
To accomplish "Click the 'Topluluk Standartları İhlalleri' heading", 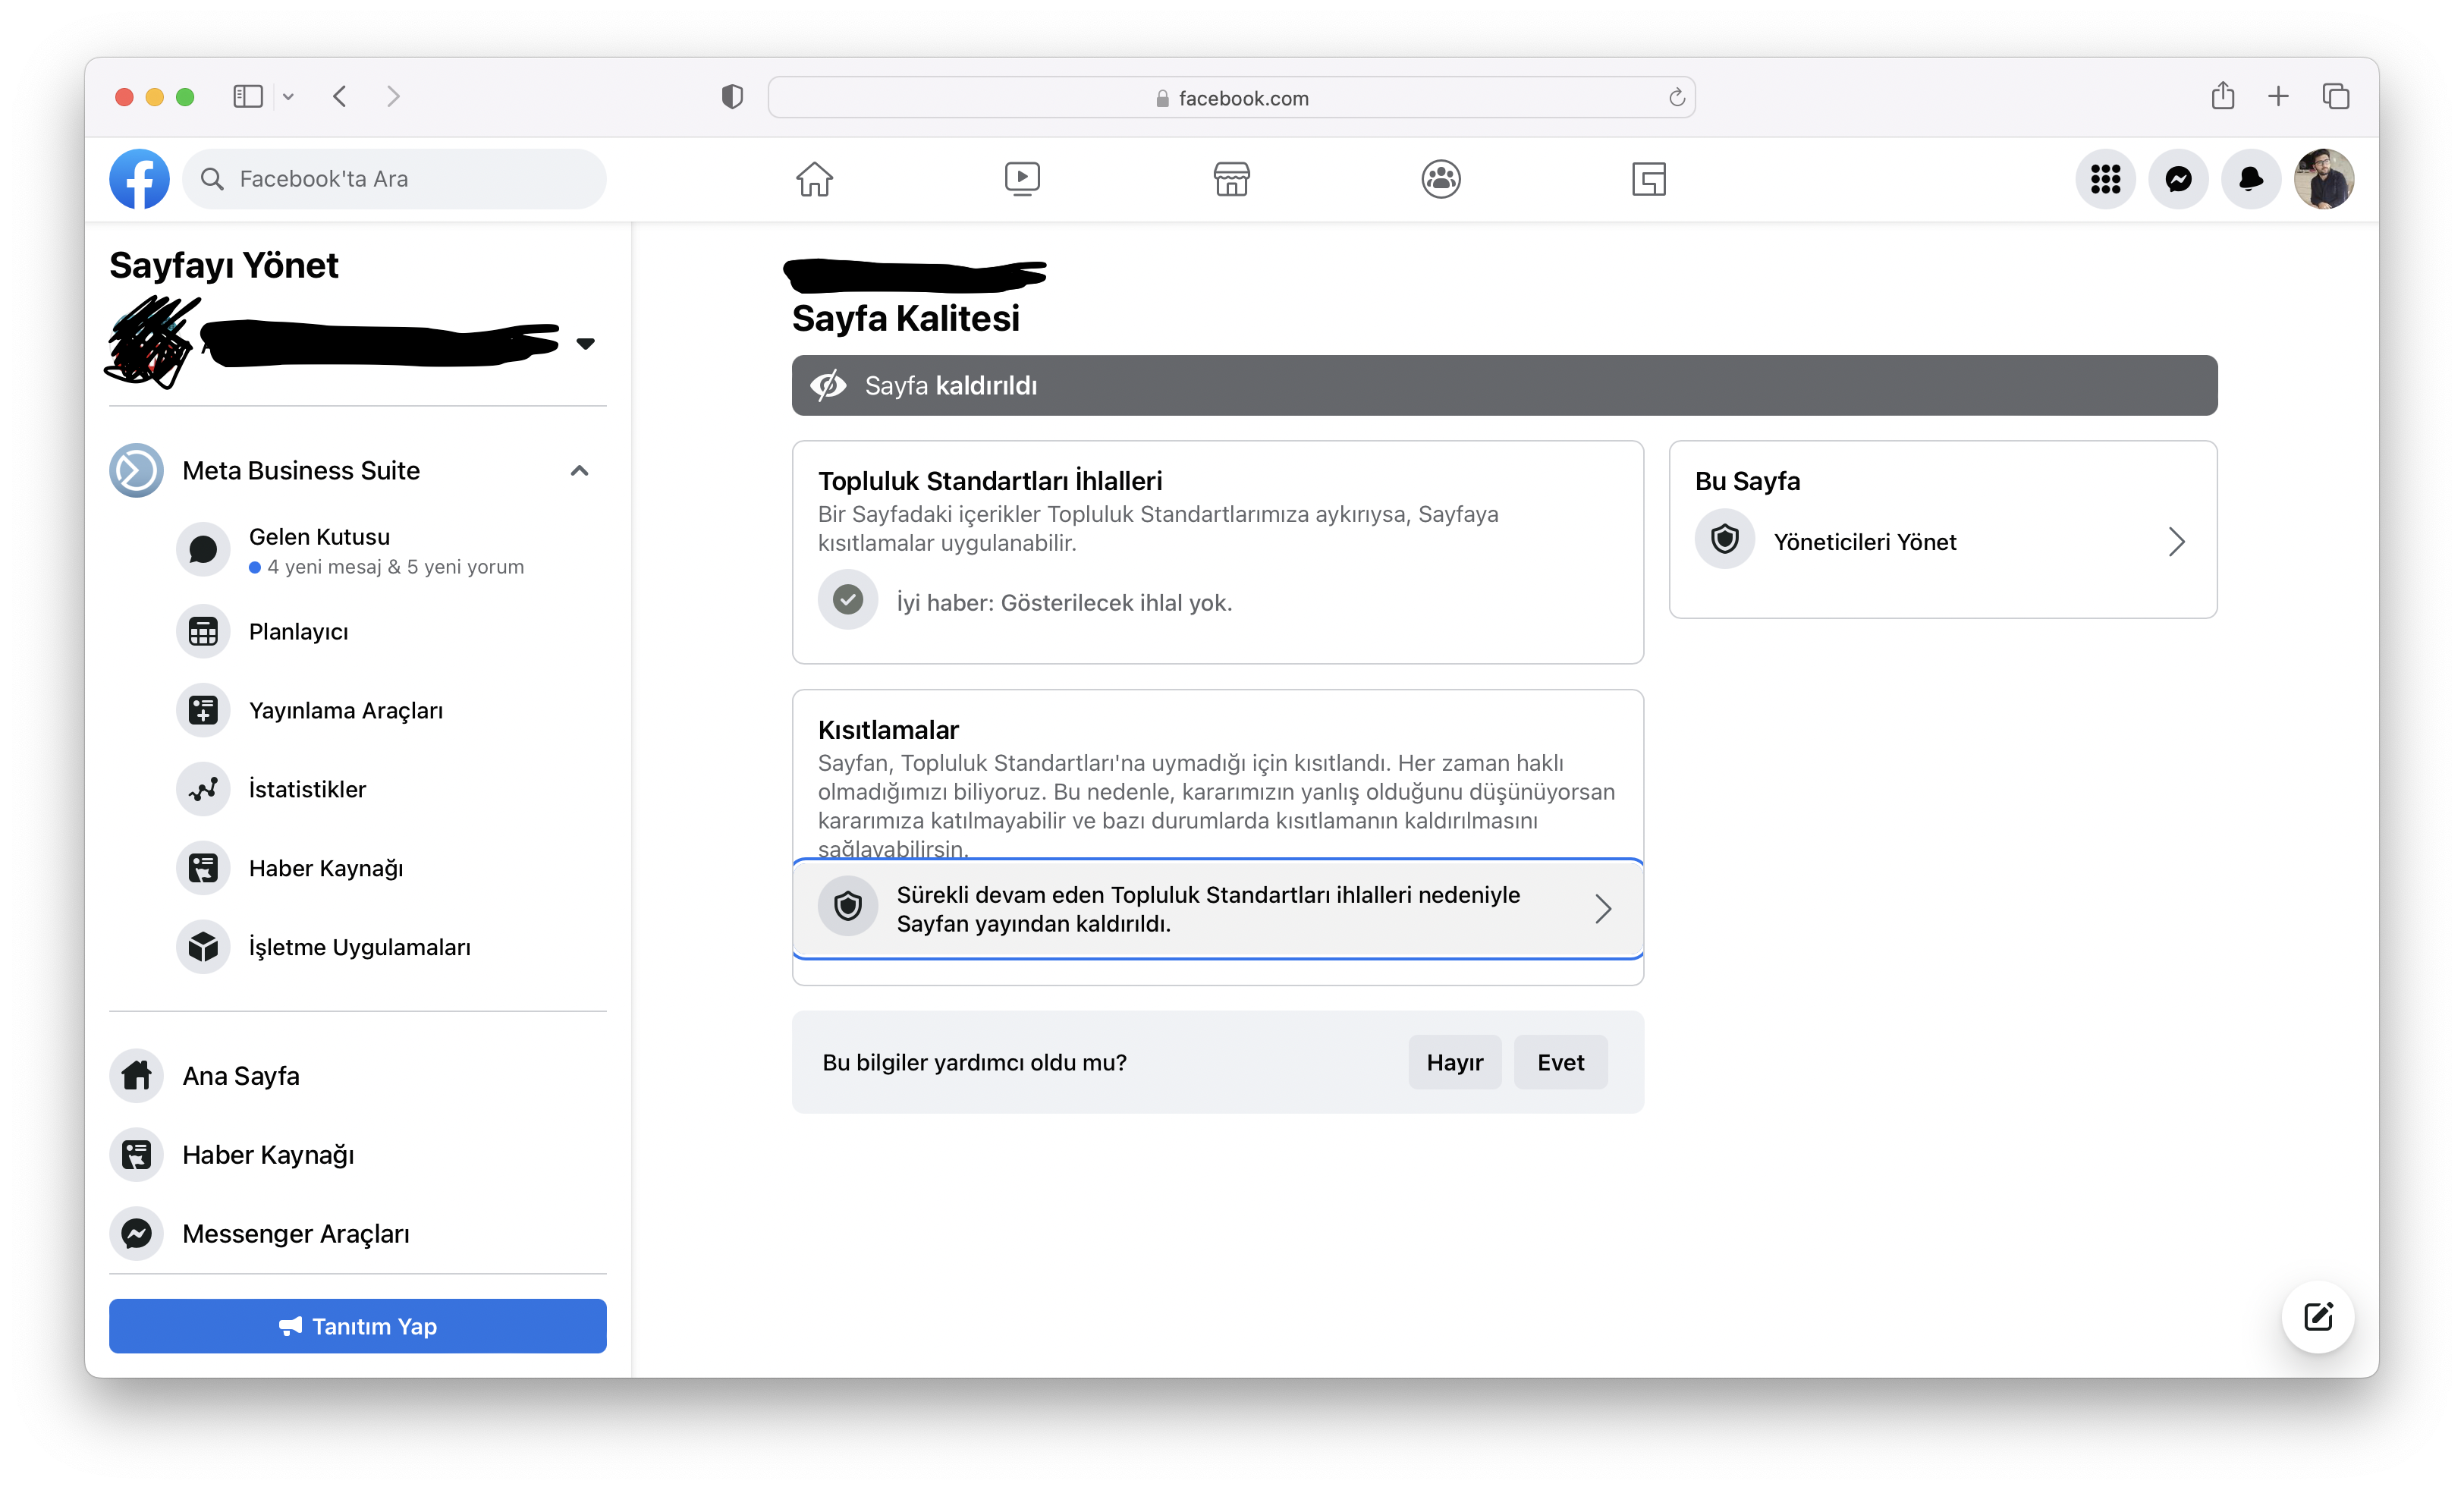I will coord(990,481).
